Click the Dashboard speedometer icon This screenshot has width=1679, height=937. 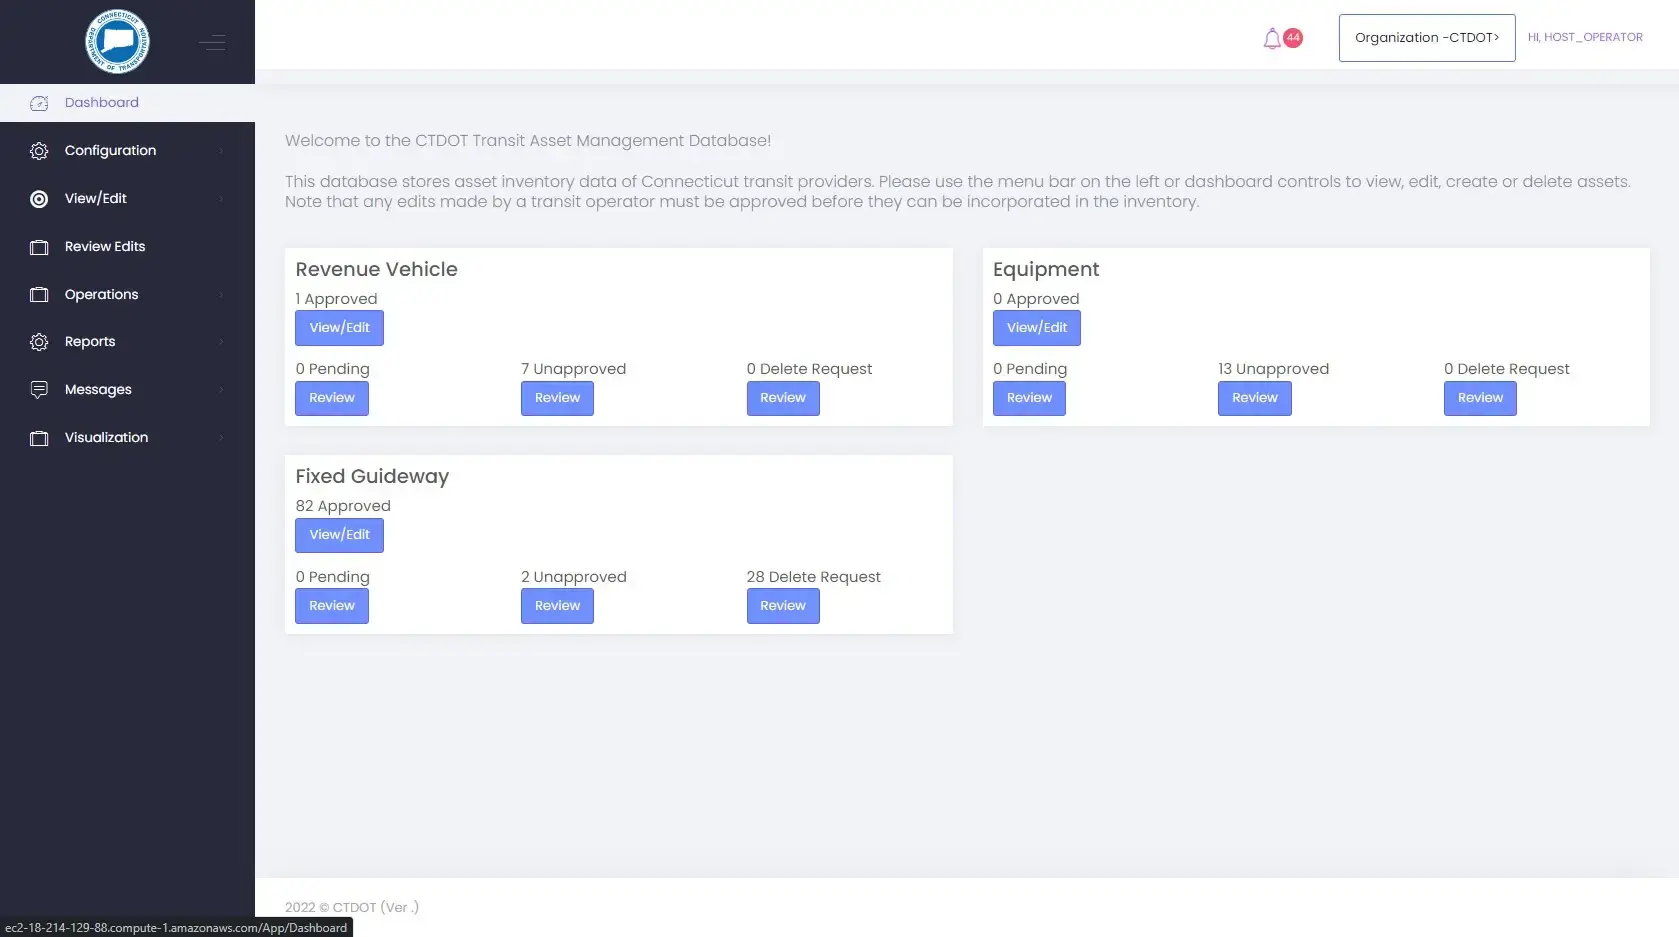coord(39,103)
